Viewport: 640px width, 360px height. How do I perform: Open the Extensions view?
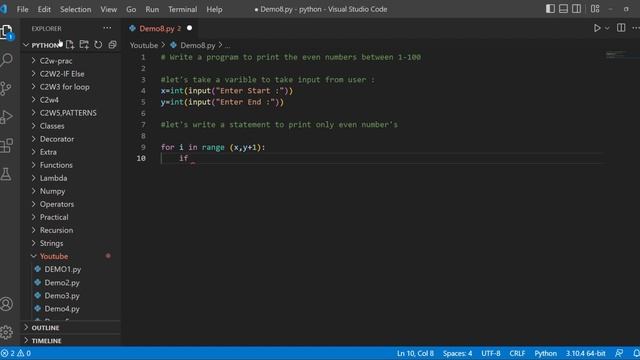7,145
